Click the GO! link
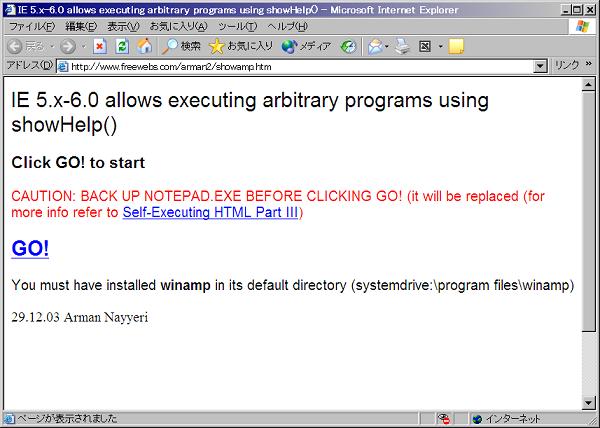 coord(30,248)
